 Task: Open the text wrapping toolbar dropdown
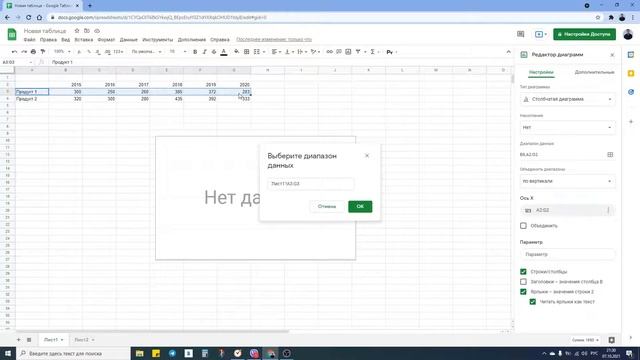(x=302, y=52)
